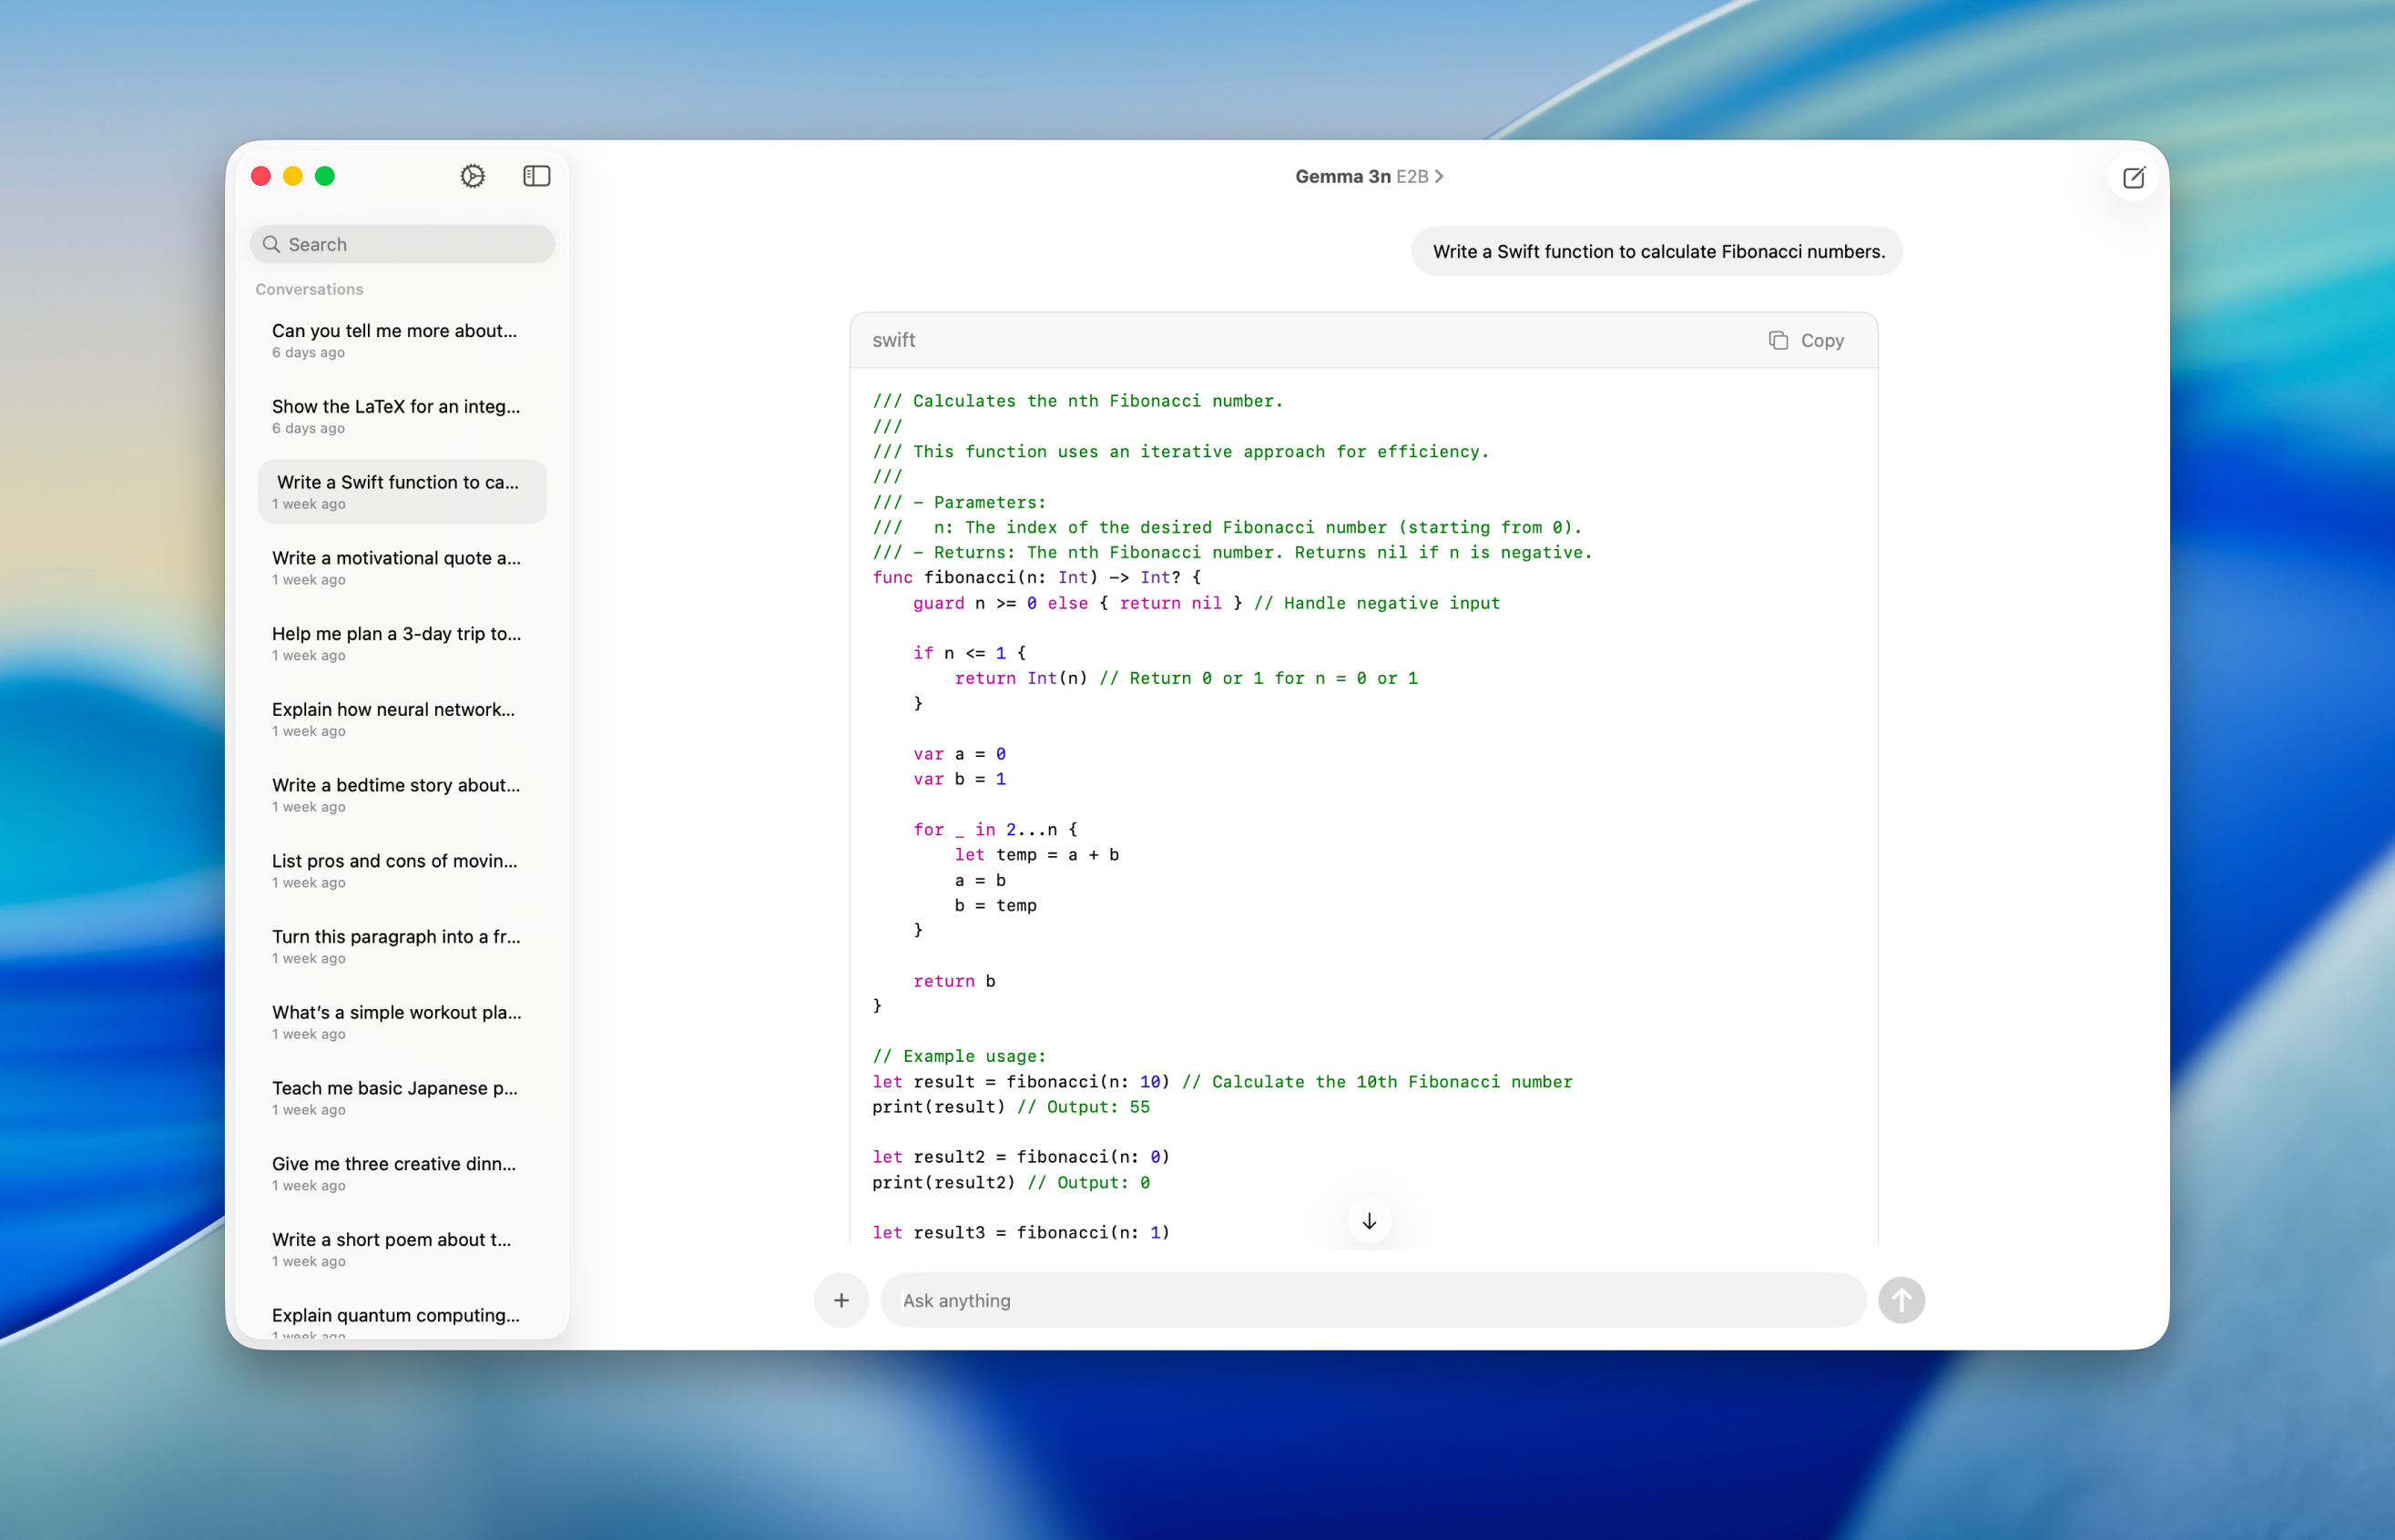Open the settings gear icon
The image size is (2395, 1540).
pos(471,175)
